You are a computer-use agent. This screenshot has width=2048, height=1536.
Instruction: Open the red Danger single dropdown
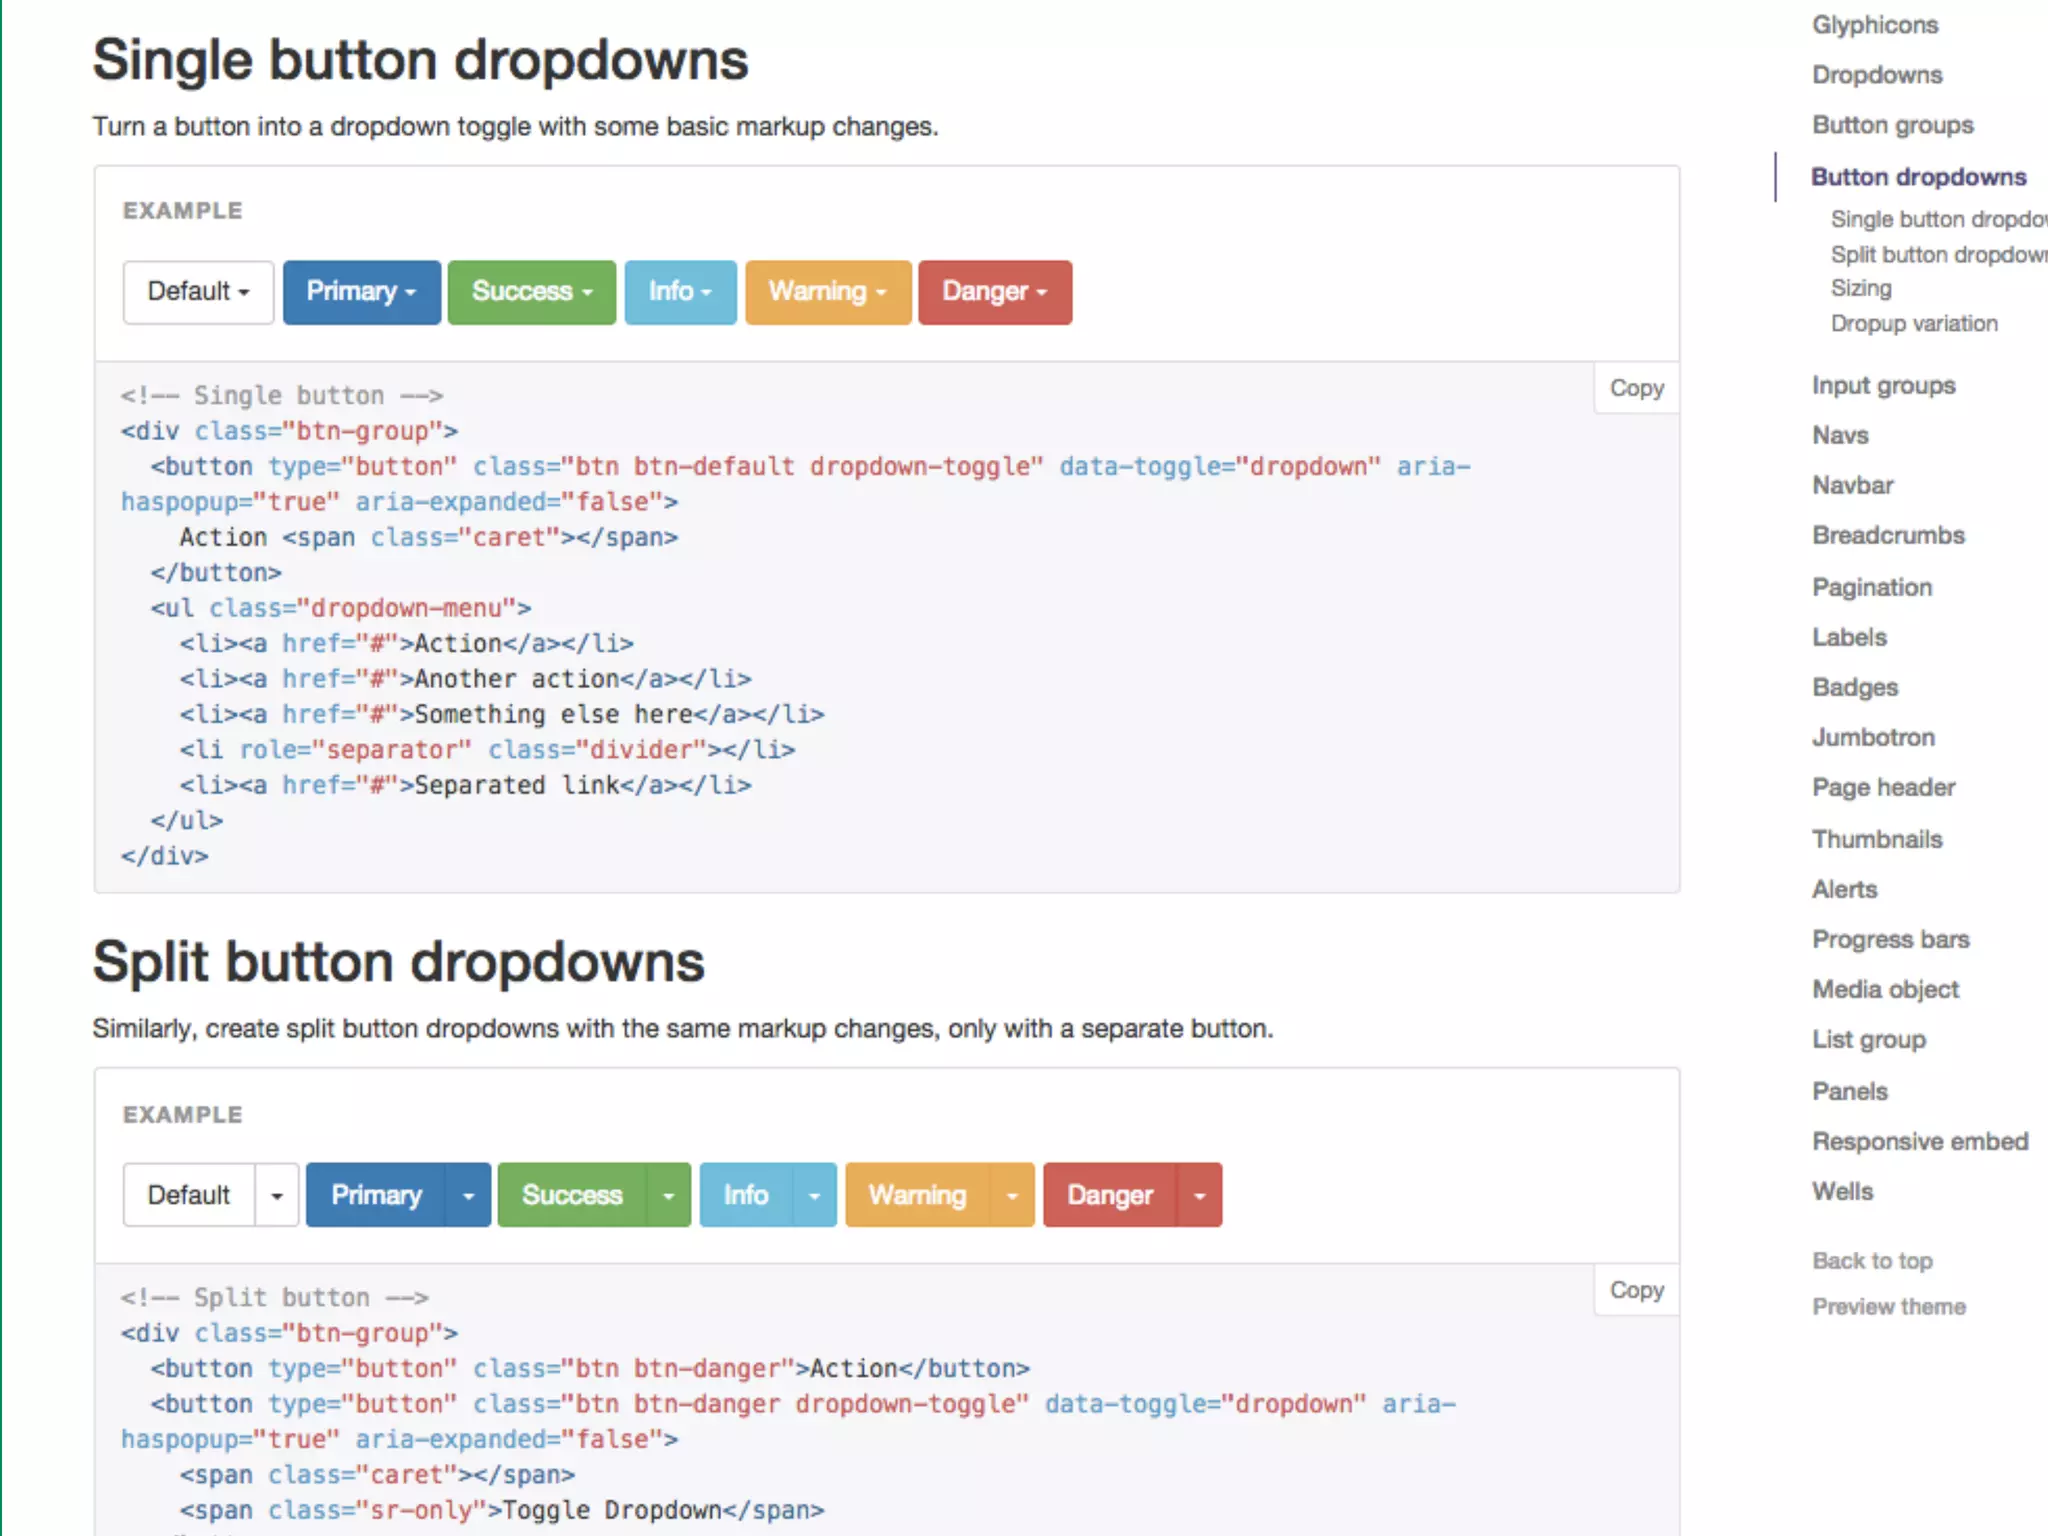994,292
